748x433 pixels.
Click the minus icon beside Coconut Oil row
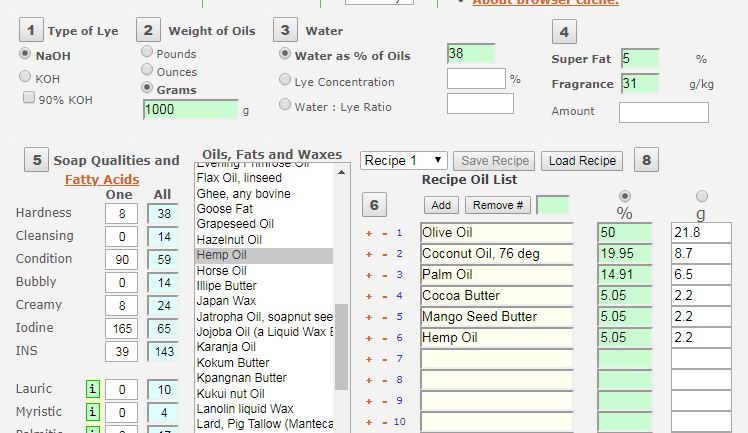[383, 254]
